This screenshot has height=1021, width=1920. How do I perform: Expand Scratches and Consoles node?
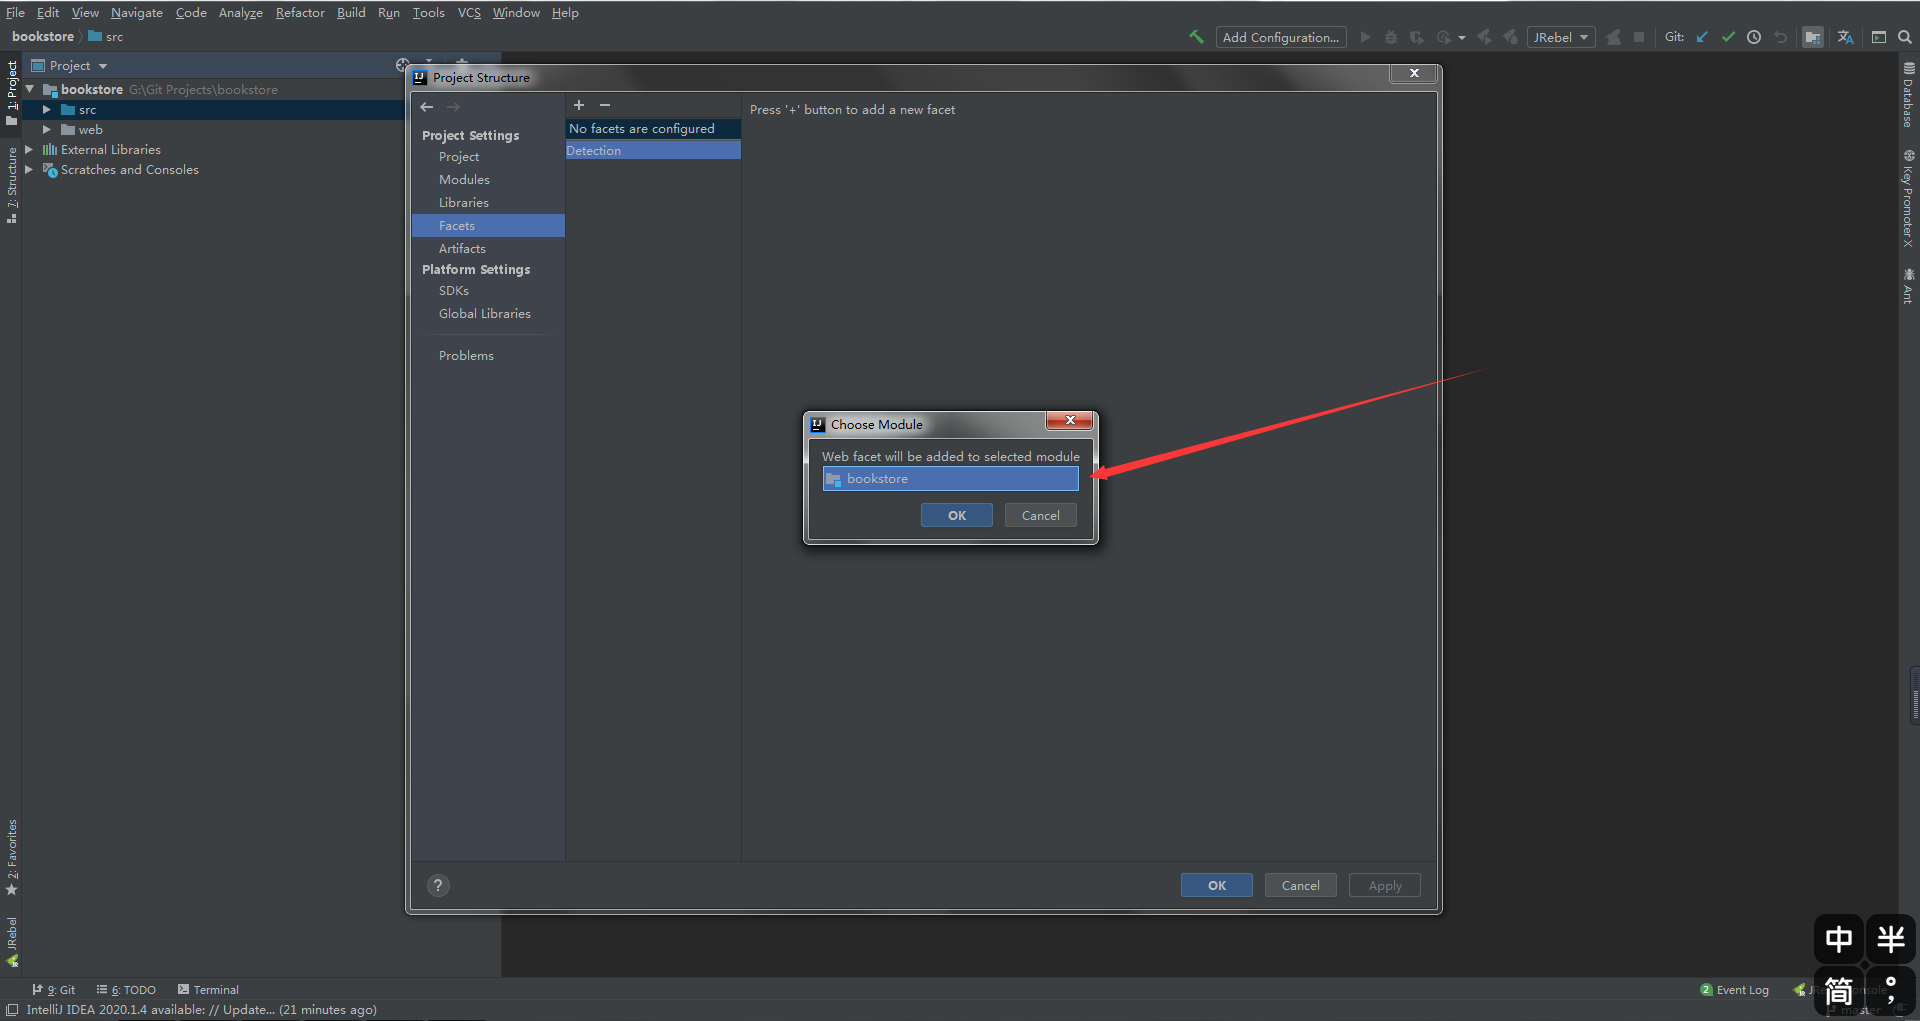29,170
